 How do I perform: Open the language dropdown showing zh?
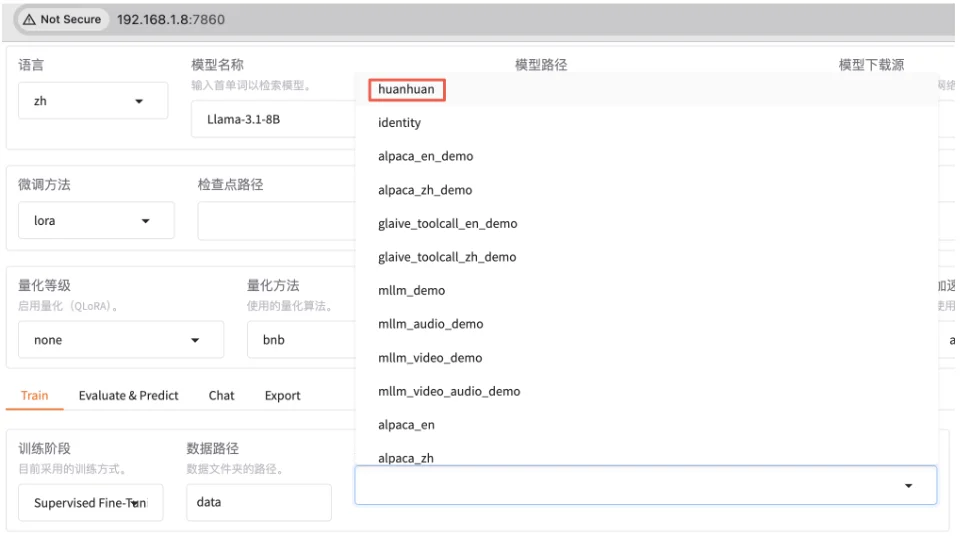tap(92, 101)
